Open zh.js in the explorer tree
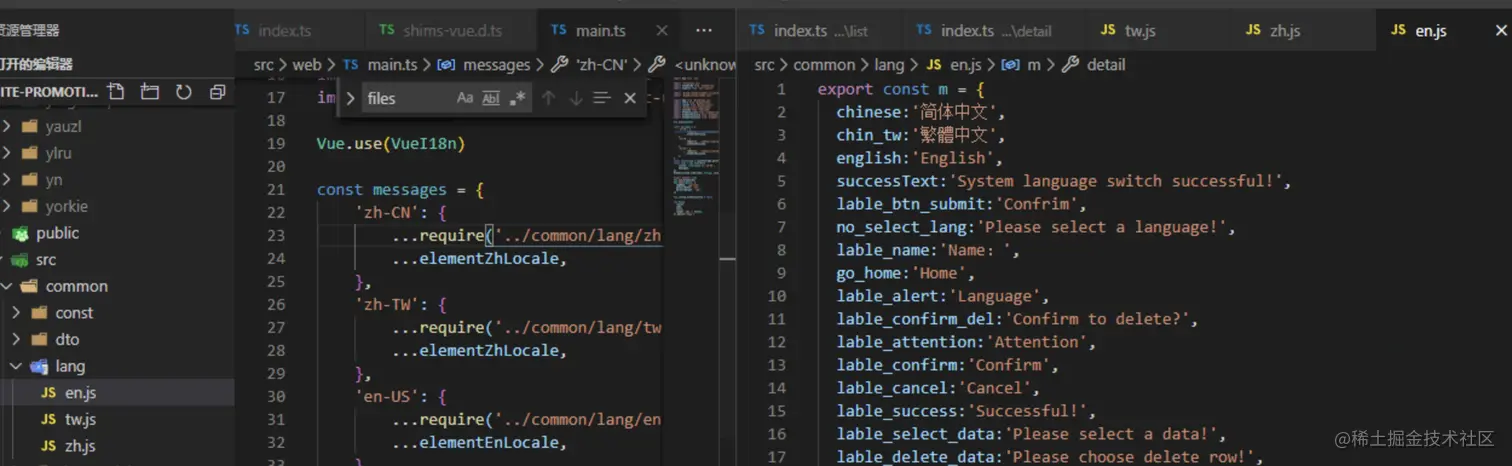Image resolution: width=1512 pixels, height=466 pixels. coord(117,446)
